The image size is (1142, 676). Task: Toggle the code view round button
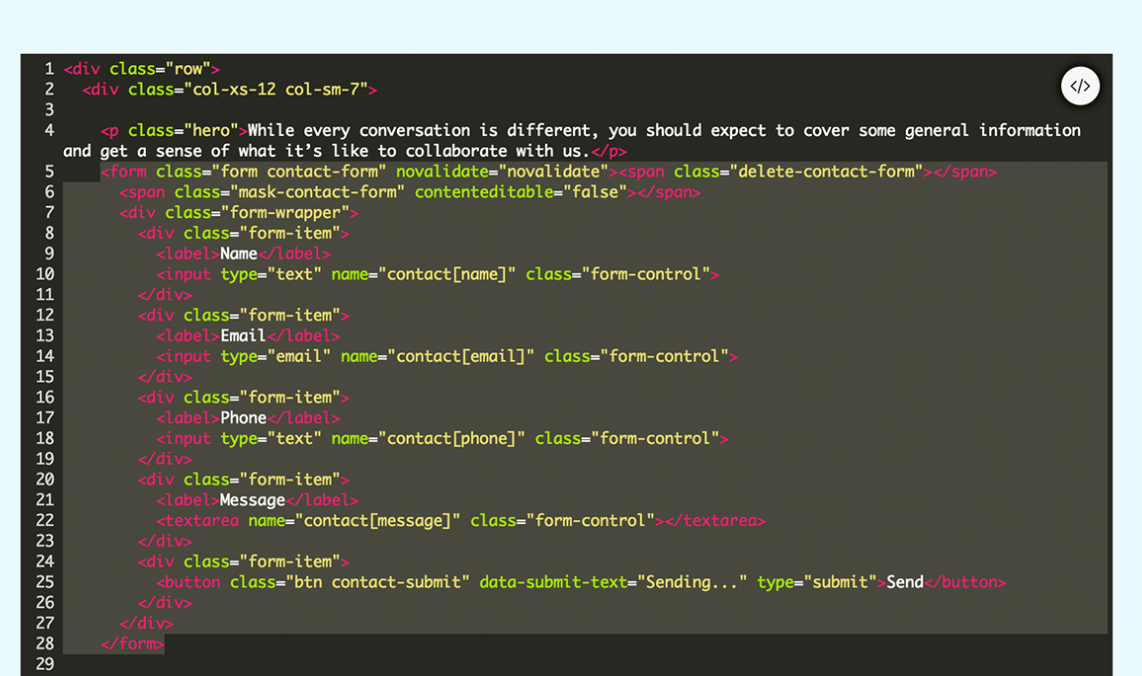[1080, 86]
